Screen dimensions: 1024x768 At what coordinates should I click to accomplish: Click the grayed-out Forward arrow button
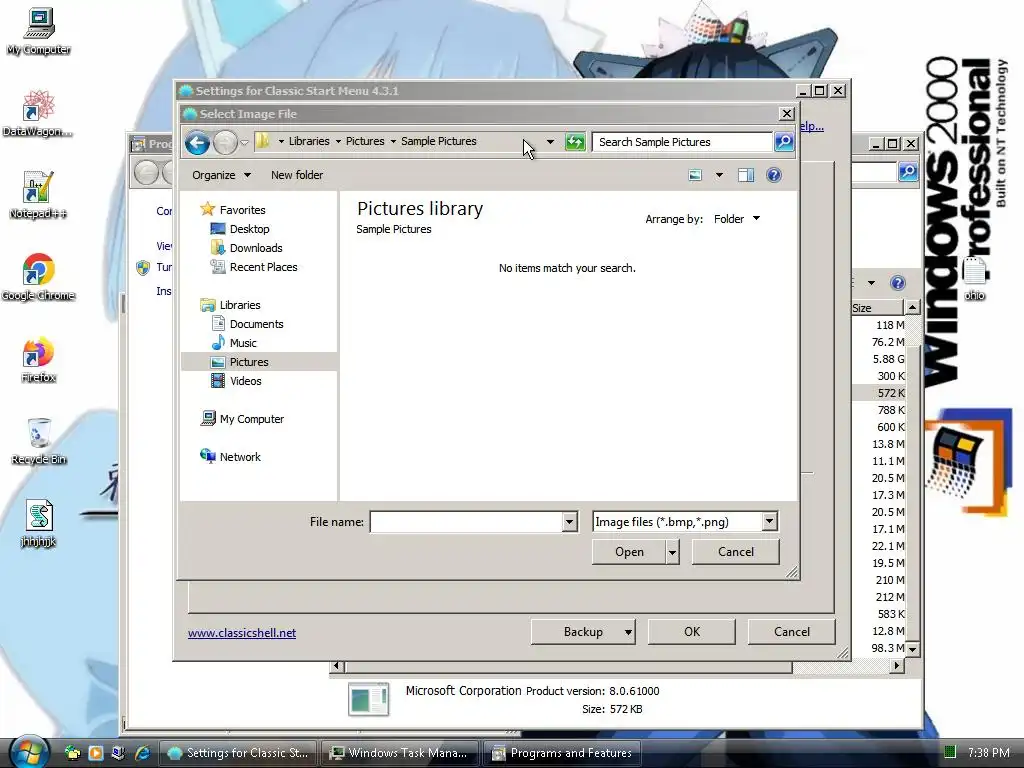225,142
